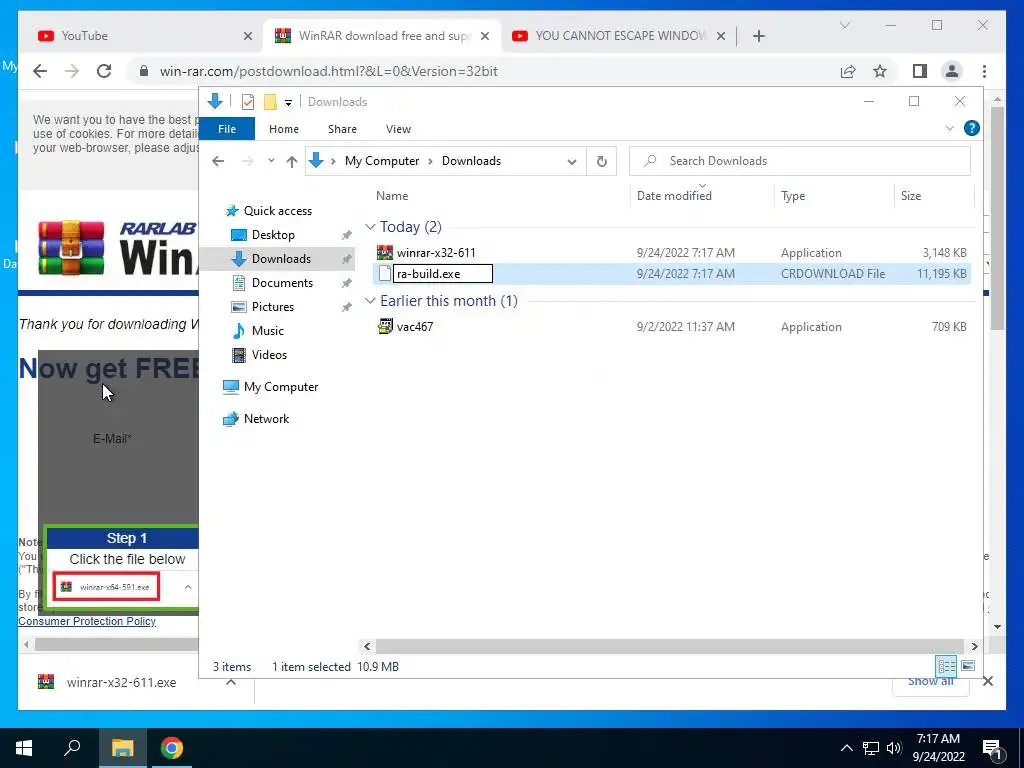Open Explorer help question mark icon
The height and width of the screenshot is (768, 1024).
(971, 128)
